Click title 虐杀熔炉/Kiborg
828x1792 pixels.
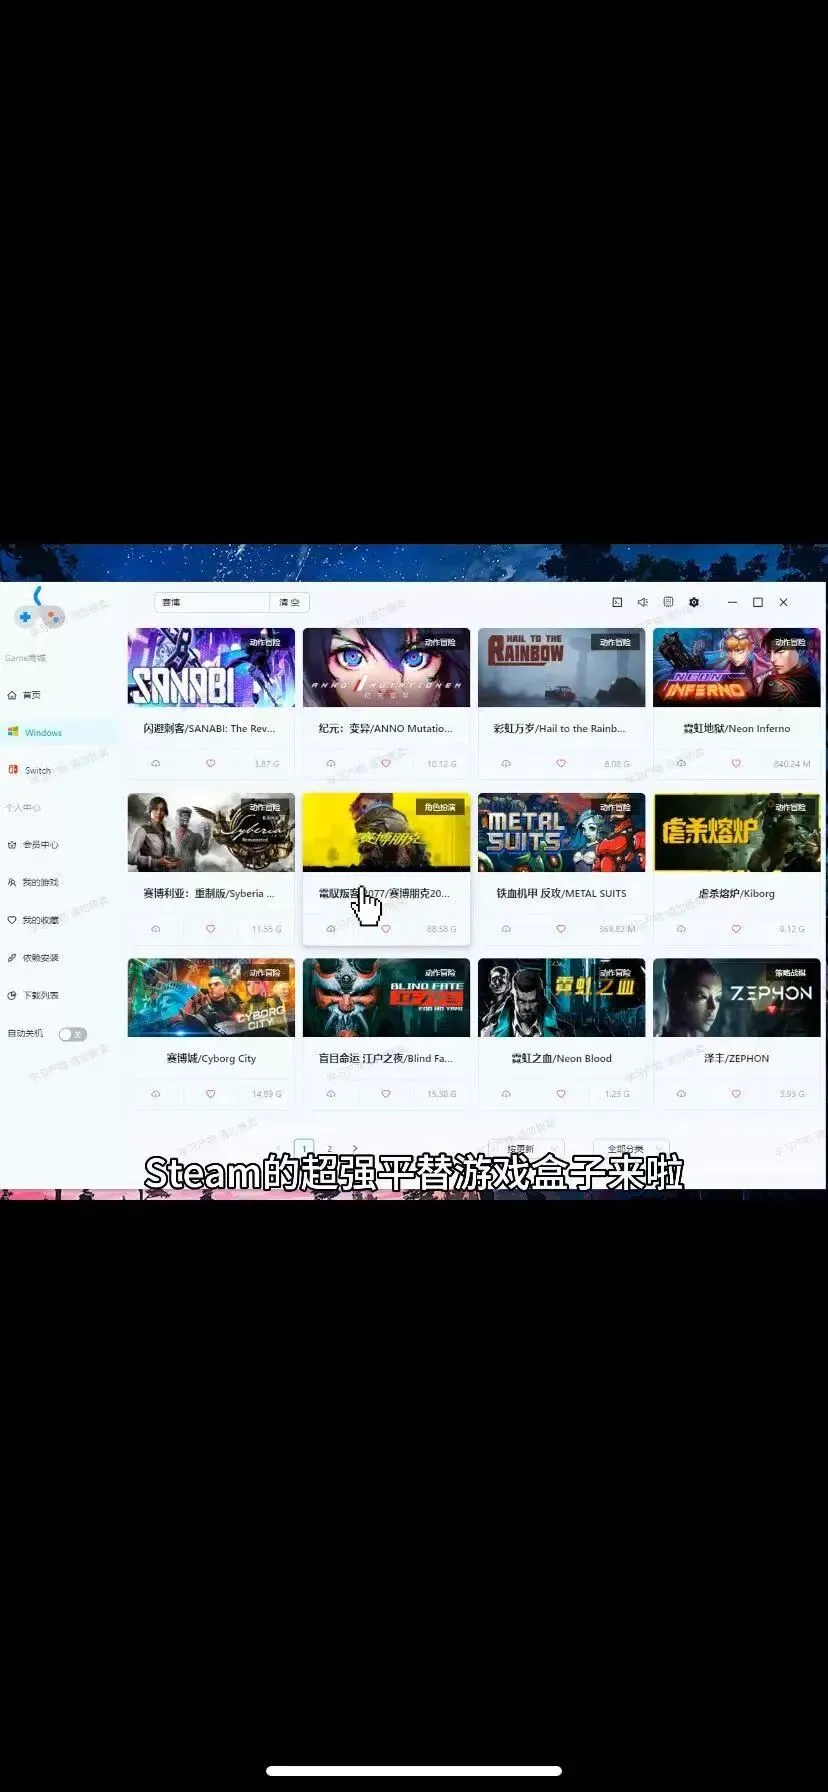[737, 894]
